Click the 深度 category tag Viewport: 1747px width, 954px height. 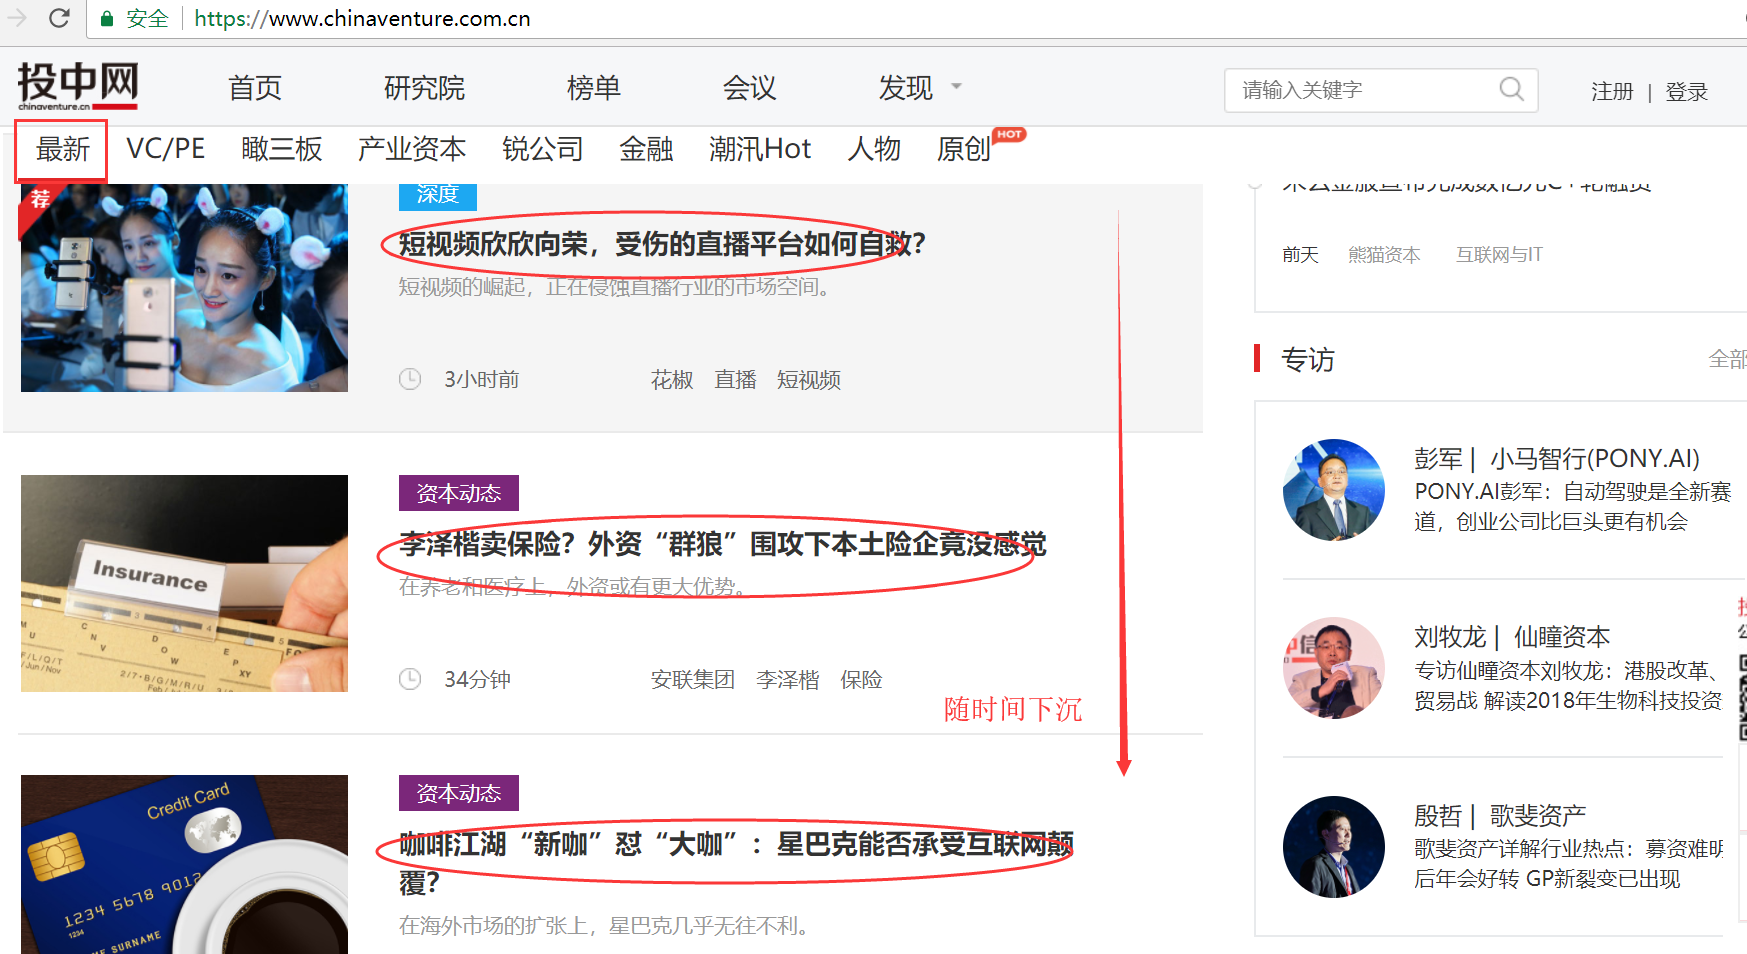pyautogui.click(x=438, y=196)
